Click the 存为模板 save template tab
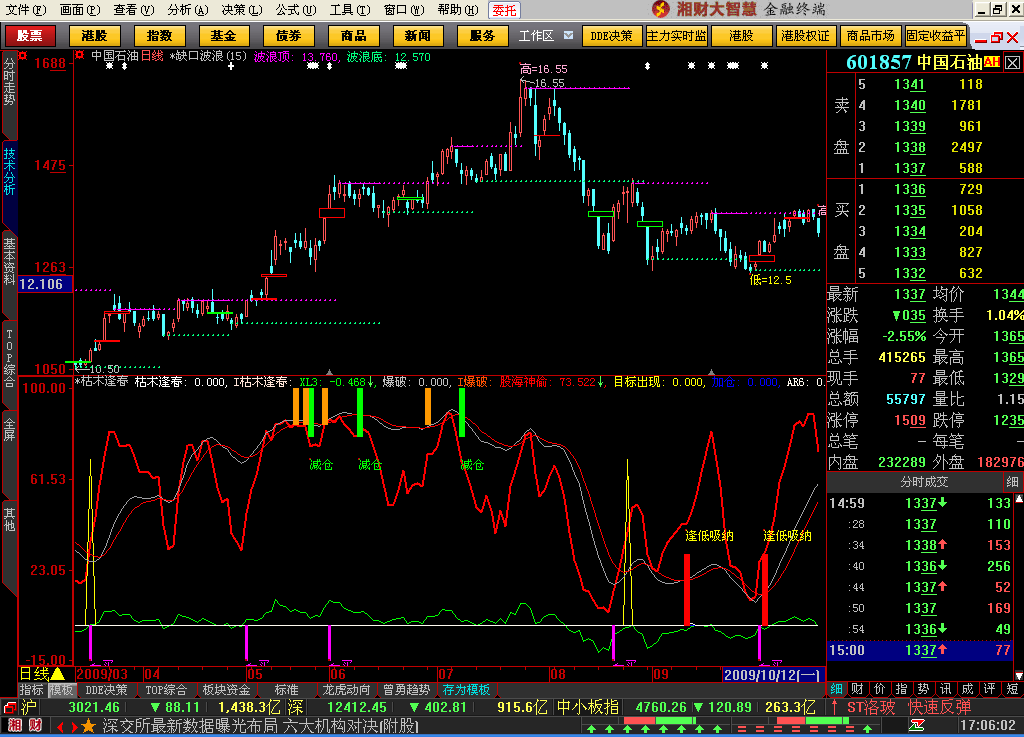Image resolution: width=1024 pixels, height=737 pixels. tap(466, 690)
